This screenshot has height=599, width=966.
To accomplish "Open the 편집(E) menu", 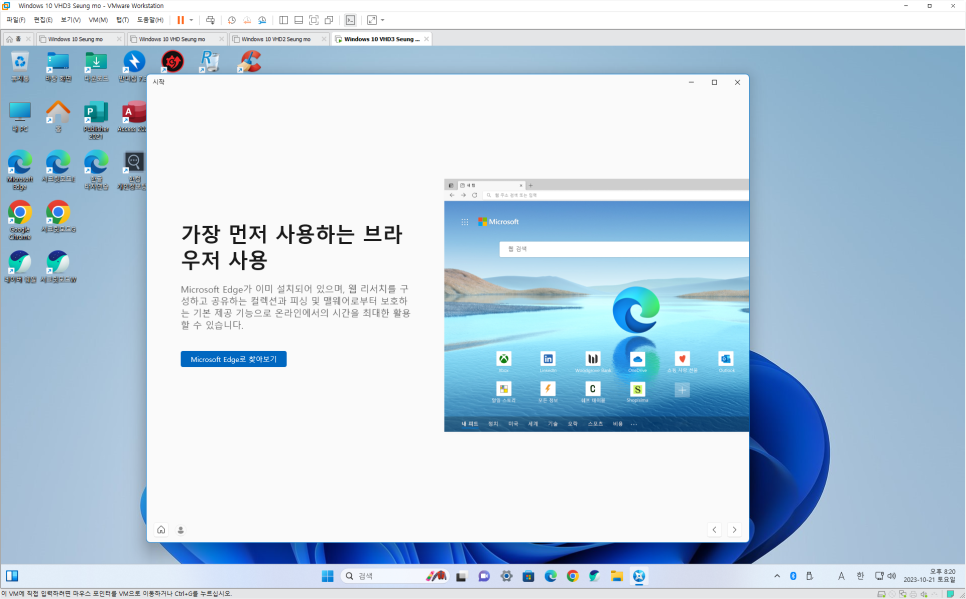I will 43,20.
